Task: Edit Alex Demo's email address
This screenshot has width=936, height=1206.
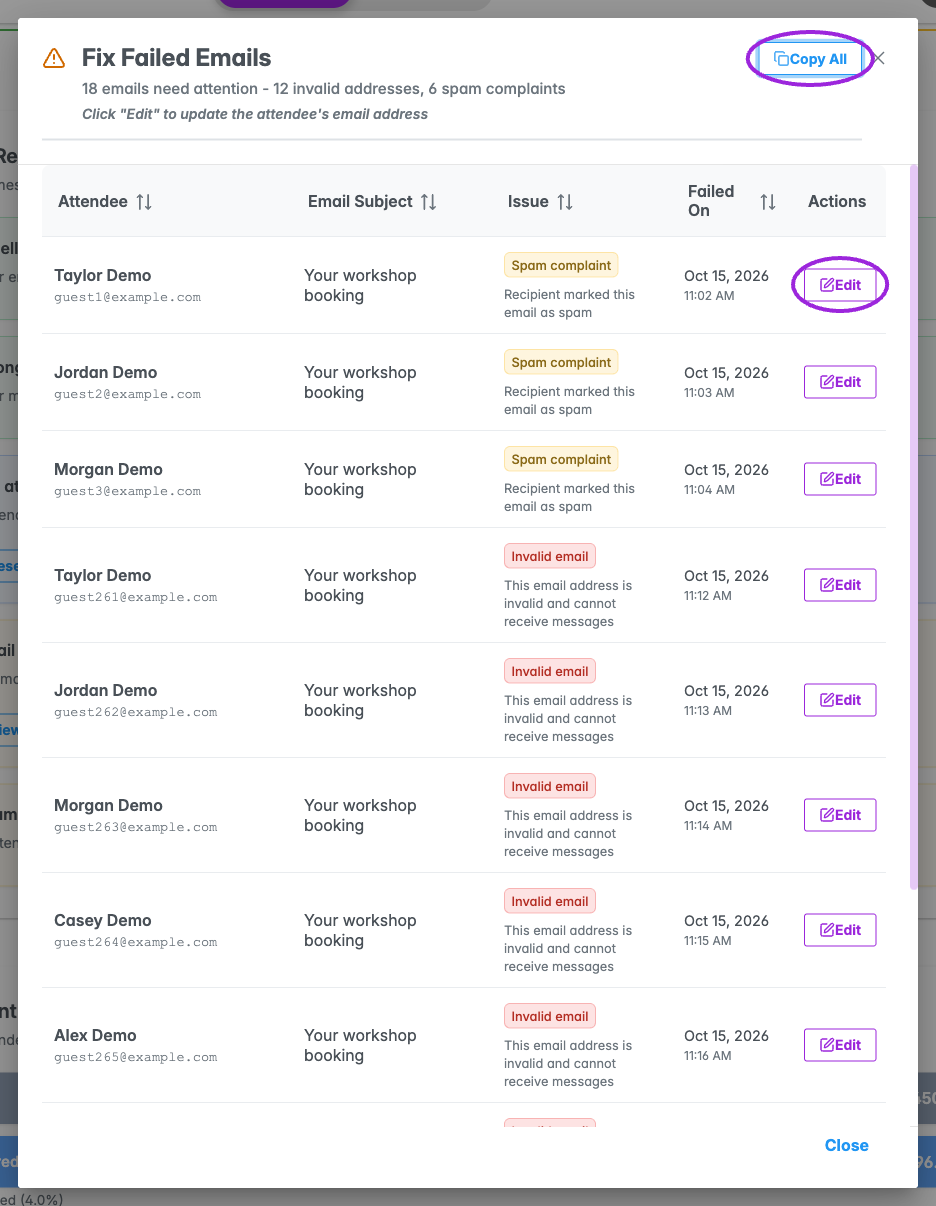Action: coord(840,1045)
